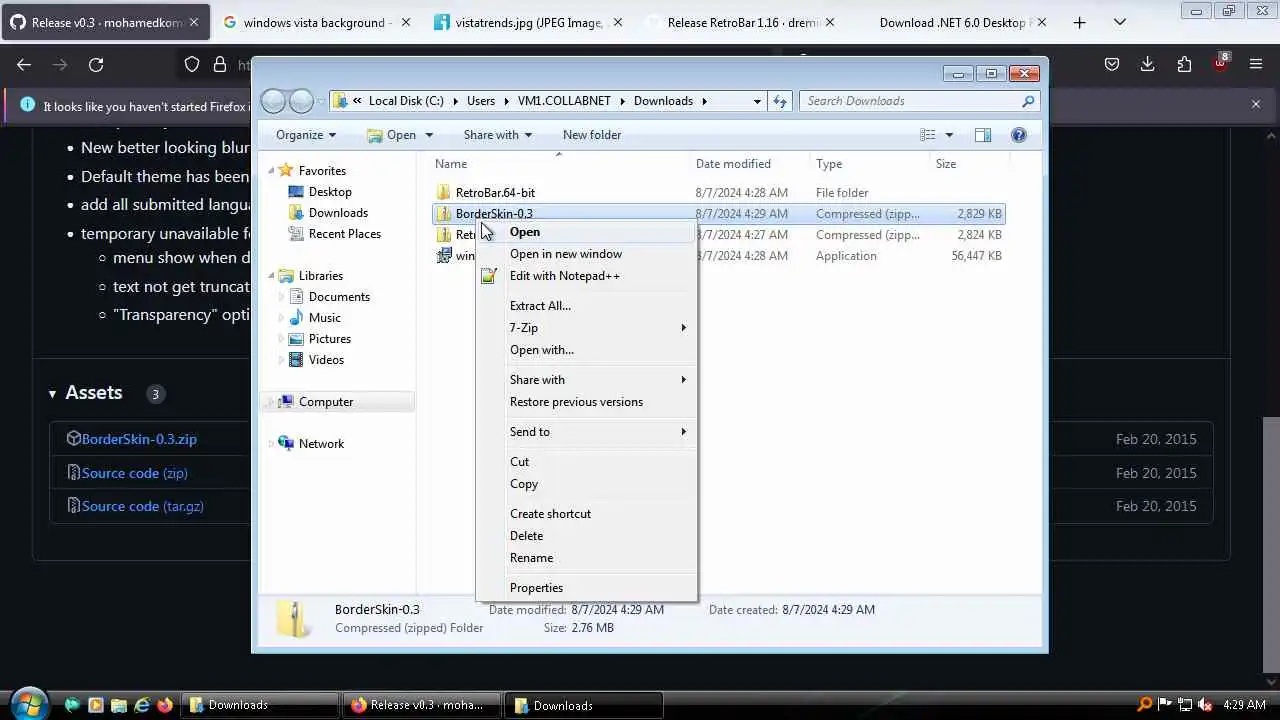Click the Refresh button beside the address bar

pos(780,101)
